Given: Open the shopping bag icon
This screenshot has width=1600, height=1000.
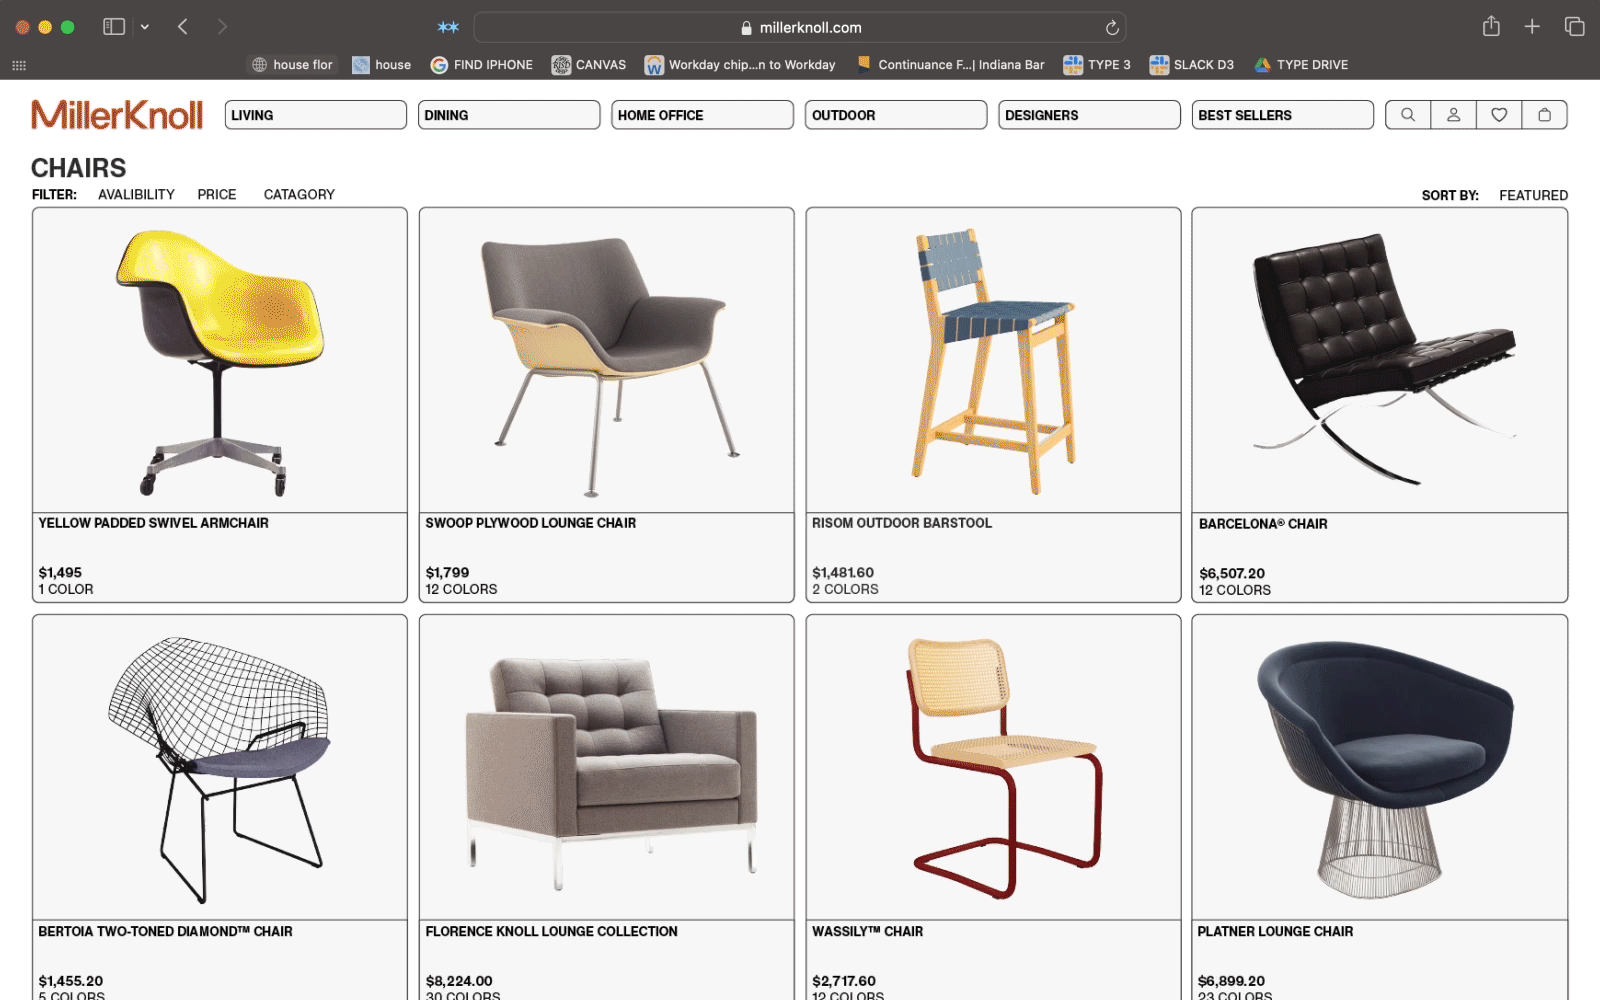Looking at the screenshot, I should [1544, 115].
